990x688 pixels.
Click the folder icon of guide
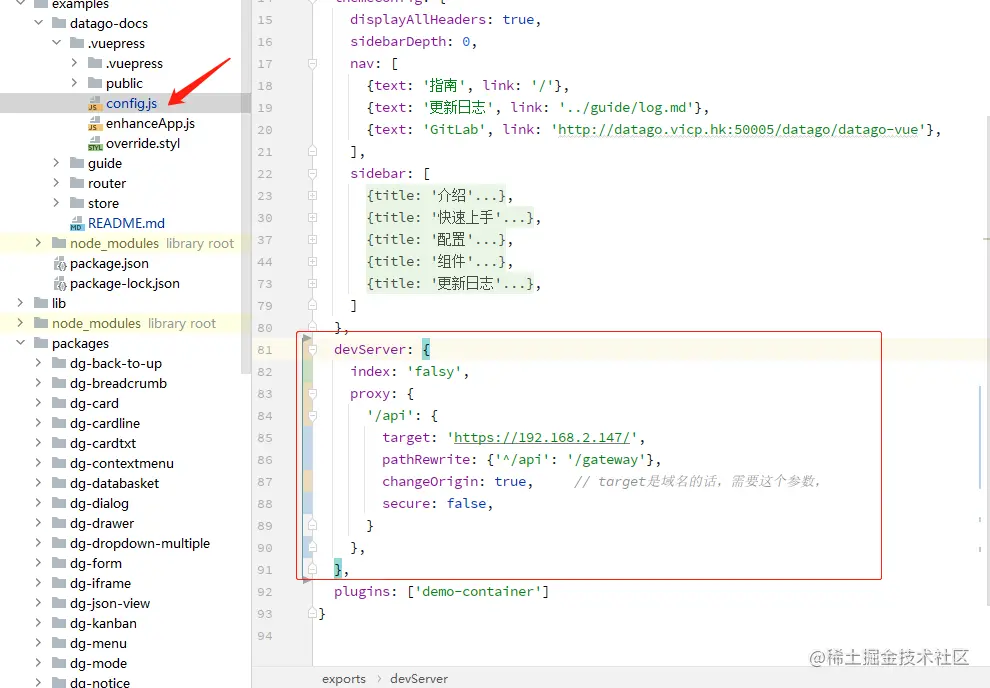coord(76,163)
